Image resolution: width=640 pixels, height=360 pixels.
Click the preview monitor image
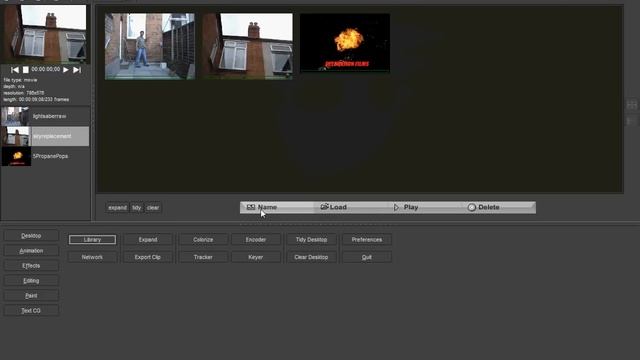(45, 34)
